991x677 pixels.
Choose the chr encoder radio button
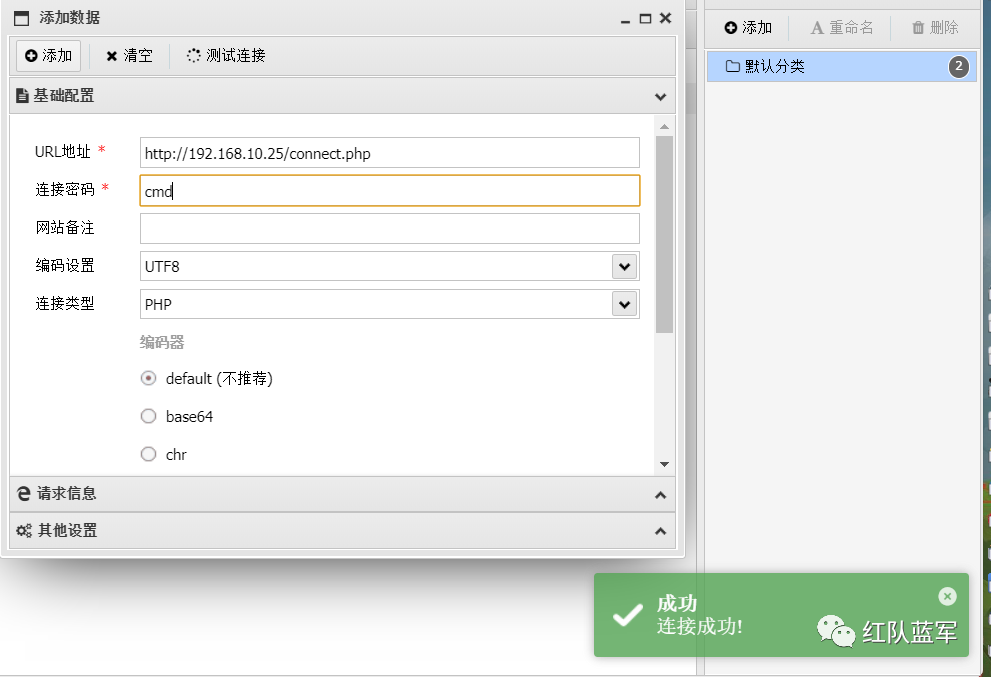(x=148, y=454)
